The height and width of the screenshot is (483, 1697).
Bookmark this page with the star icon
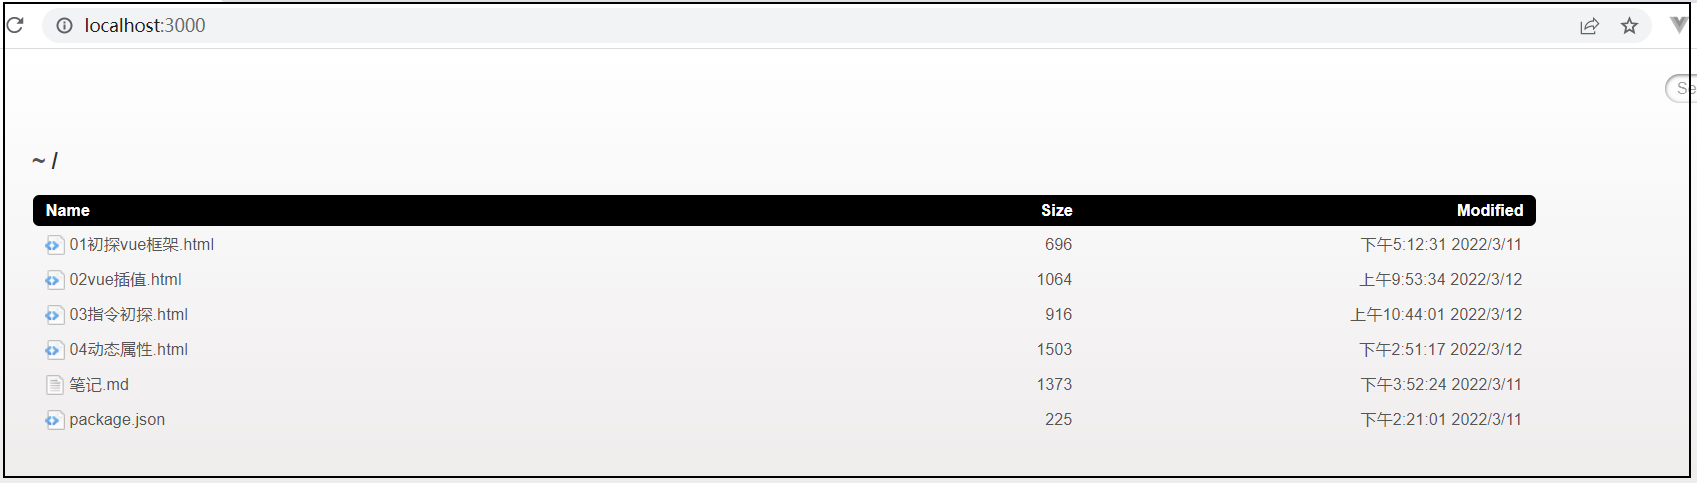coord(1629,26)
